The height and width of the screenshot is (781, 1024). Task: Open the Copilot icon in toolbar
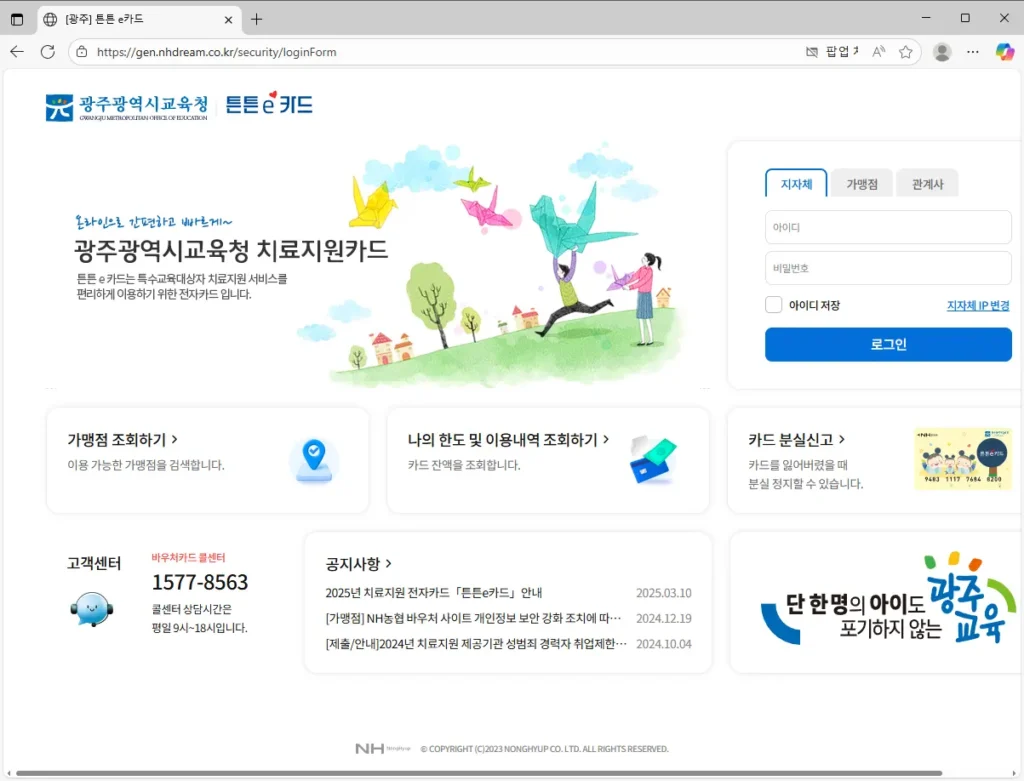coord(1004,52)
